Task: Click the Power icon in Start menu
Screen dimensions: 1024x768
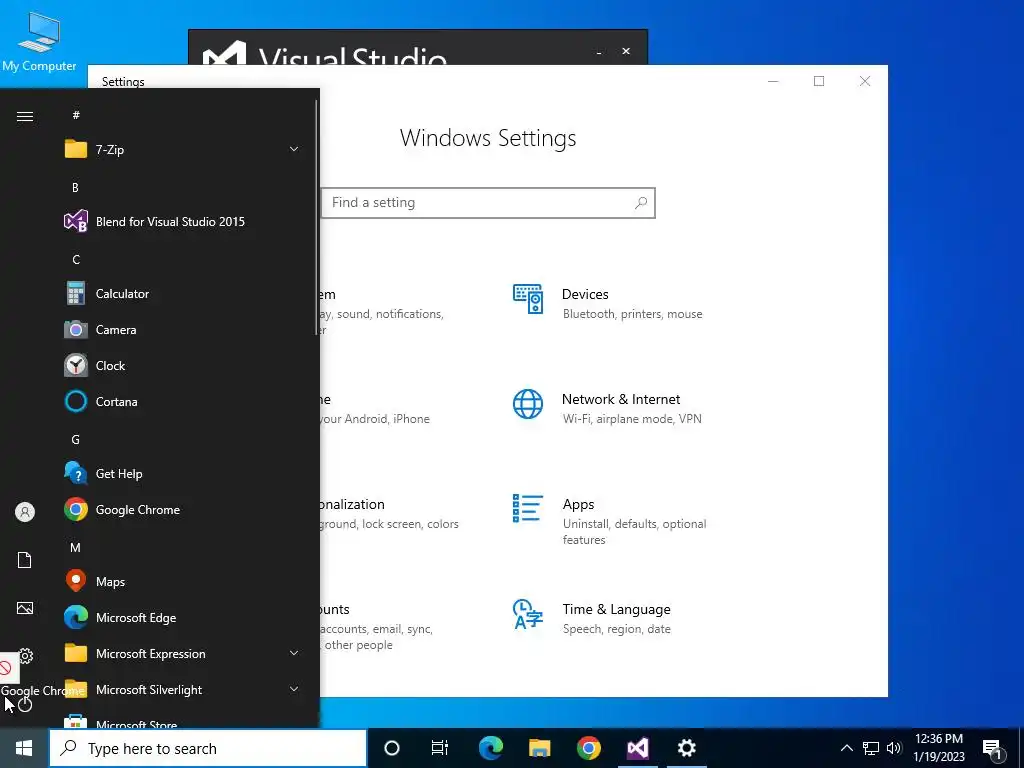Action: click(25, 704)
